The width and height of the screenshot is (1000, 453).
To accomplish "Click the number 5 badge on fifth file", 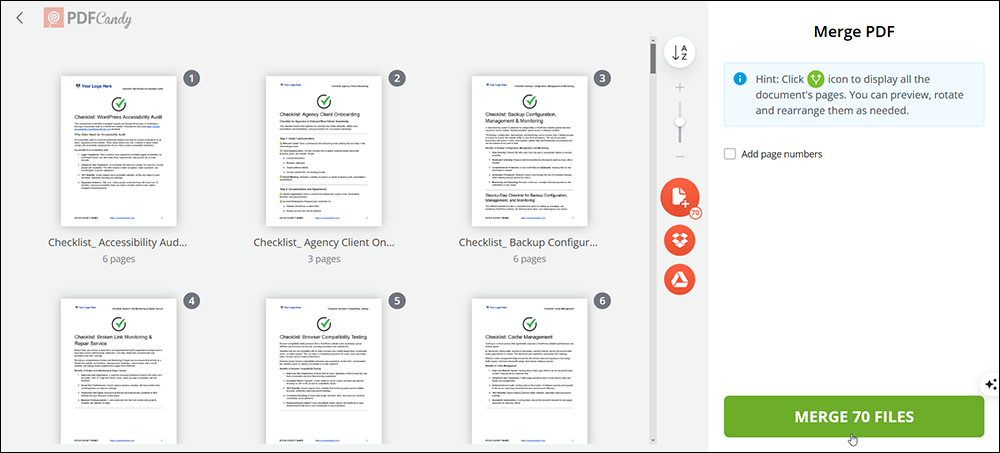I will click(397, 300).
